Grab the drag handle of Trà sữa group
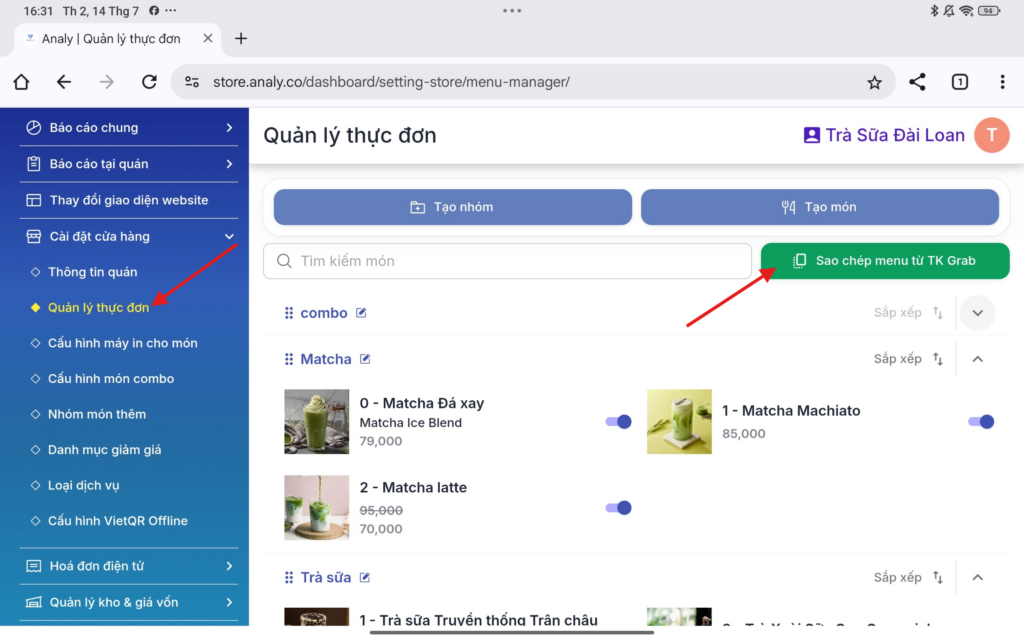This screenshot has width=1024, height=640. 289,577
